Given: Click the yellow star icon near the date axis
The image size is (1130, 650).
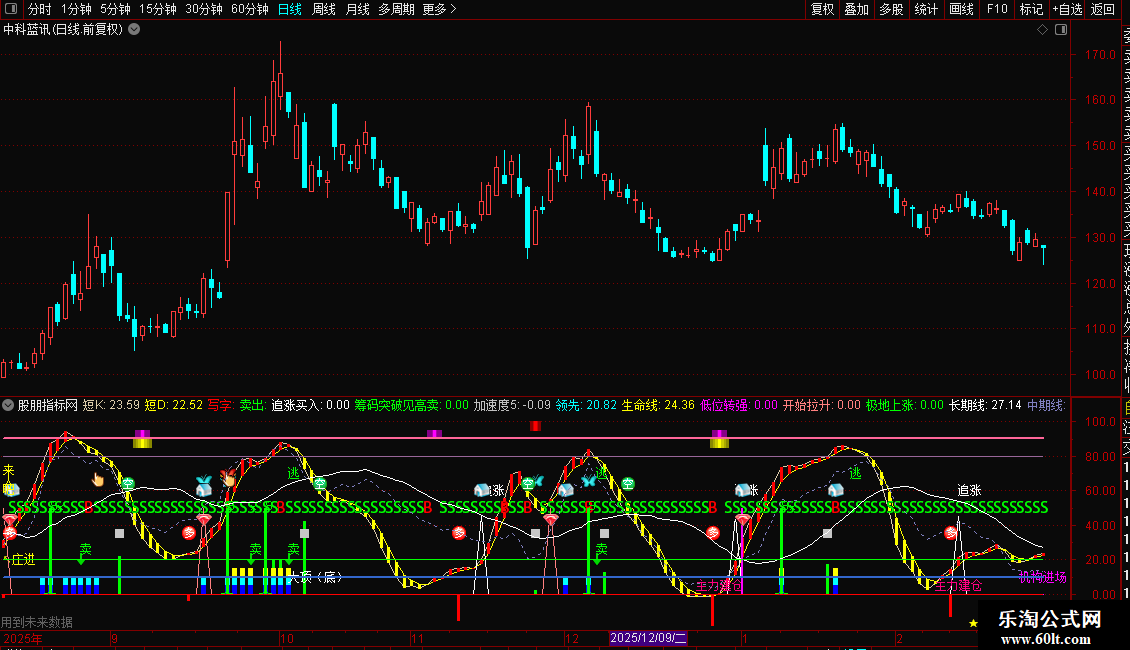Looking at the screenshot, I should pos(973,622).
